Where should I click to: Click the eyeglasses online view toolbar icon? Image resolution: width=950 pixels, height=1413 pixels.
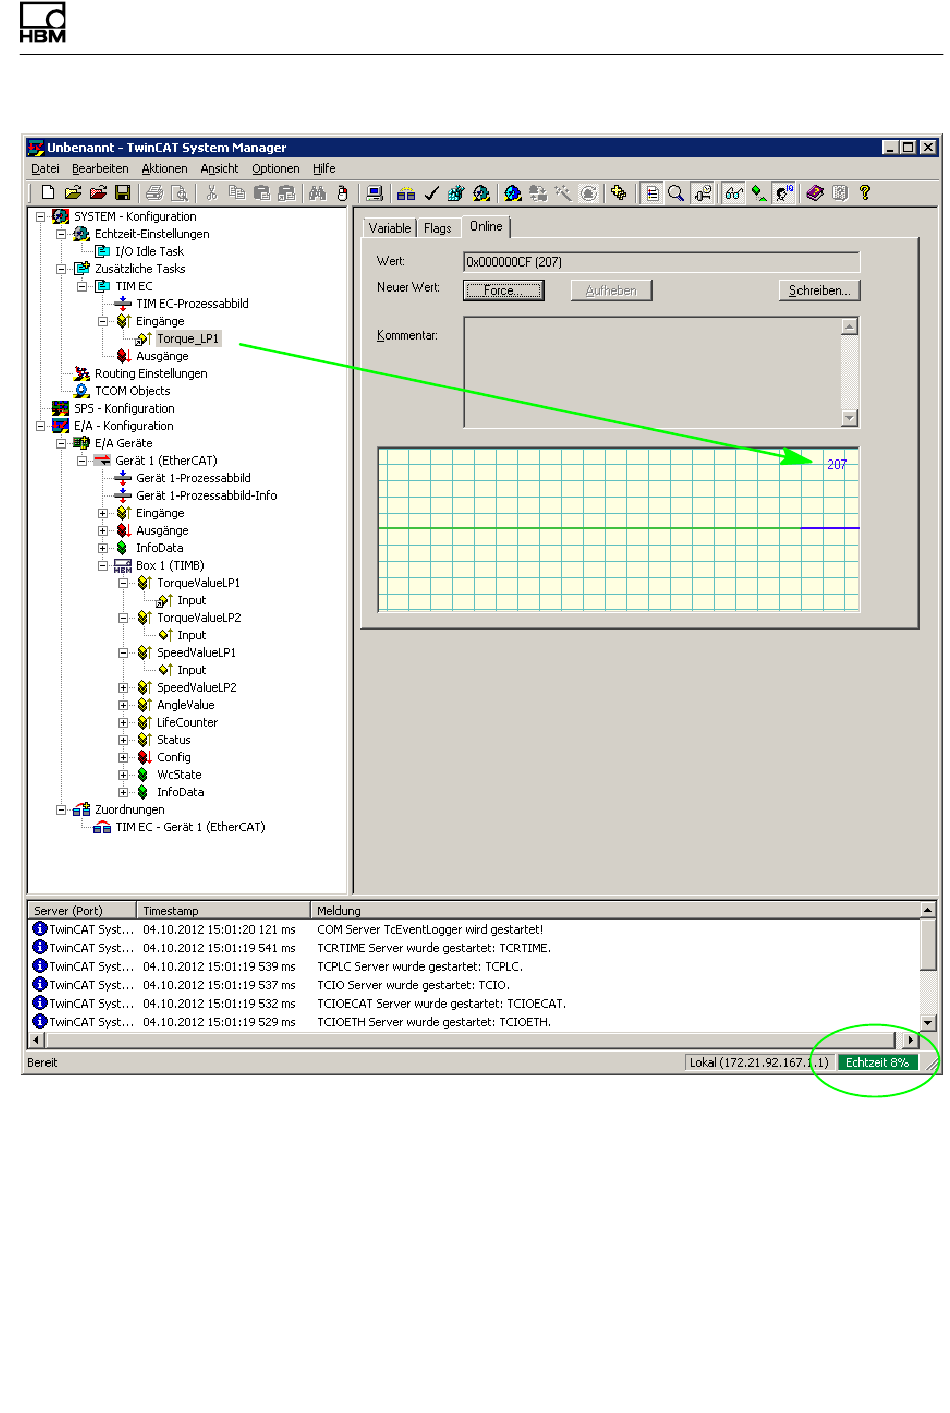(734, 193)
